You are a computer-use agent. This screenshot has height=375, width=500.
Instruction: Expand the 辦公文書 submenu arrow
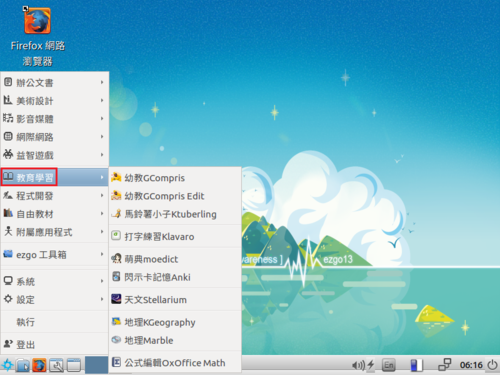(102, 82)
